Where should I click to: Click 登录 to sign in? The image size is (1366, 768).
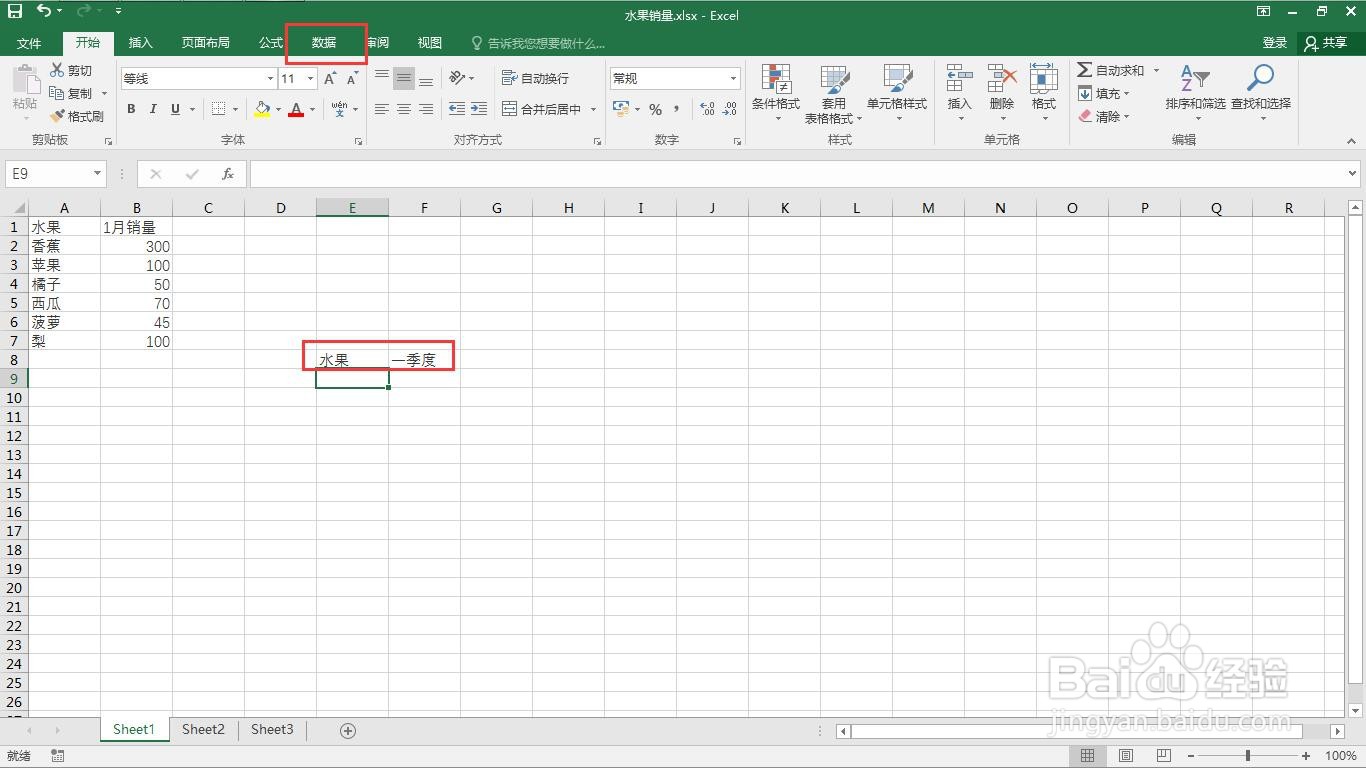point(1275,43)
